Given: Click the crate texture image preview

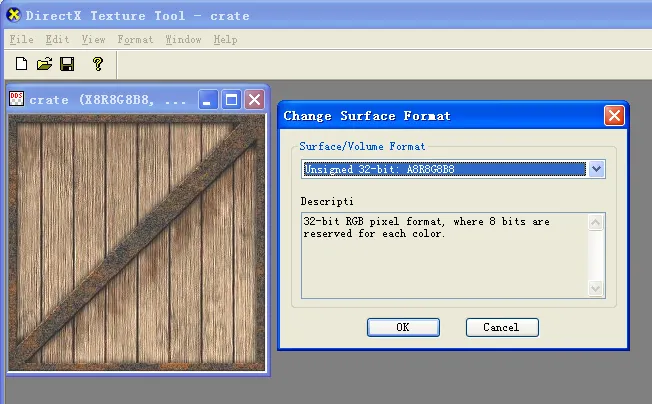Looking at the screenshot, I should tap(137, 242).
